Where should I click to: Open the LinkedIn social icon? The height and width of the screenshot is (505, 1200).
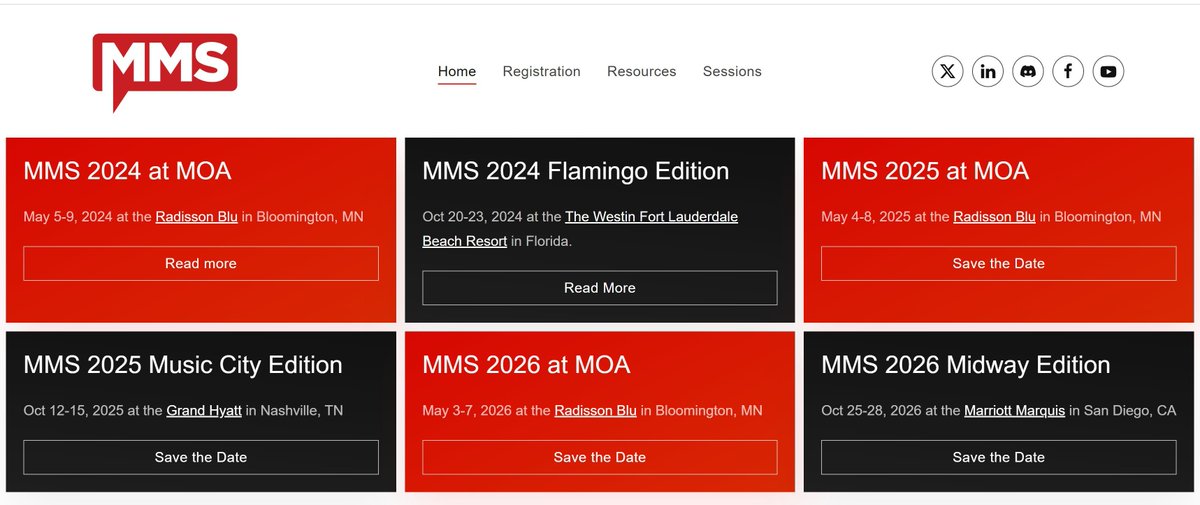[x=988, y=71]
